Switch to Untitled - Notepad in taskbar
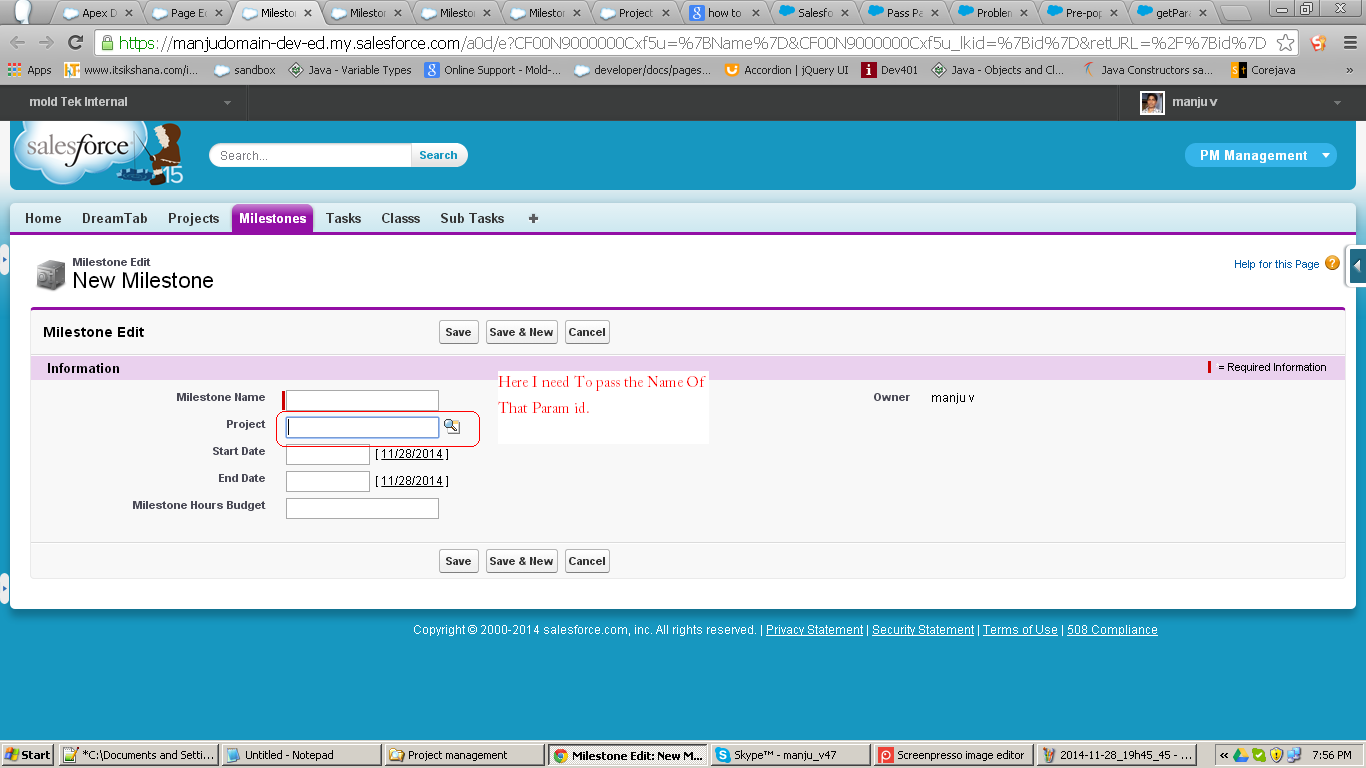Image resolution: width=1366 pixels, height=768 pixels. [301, 755]
